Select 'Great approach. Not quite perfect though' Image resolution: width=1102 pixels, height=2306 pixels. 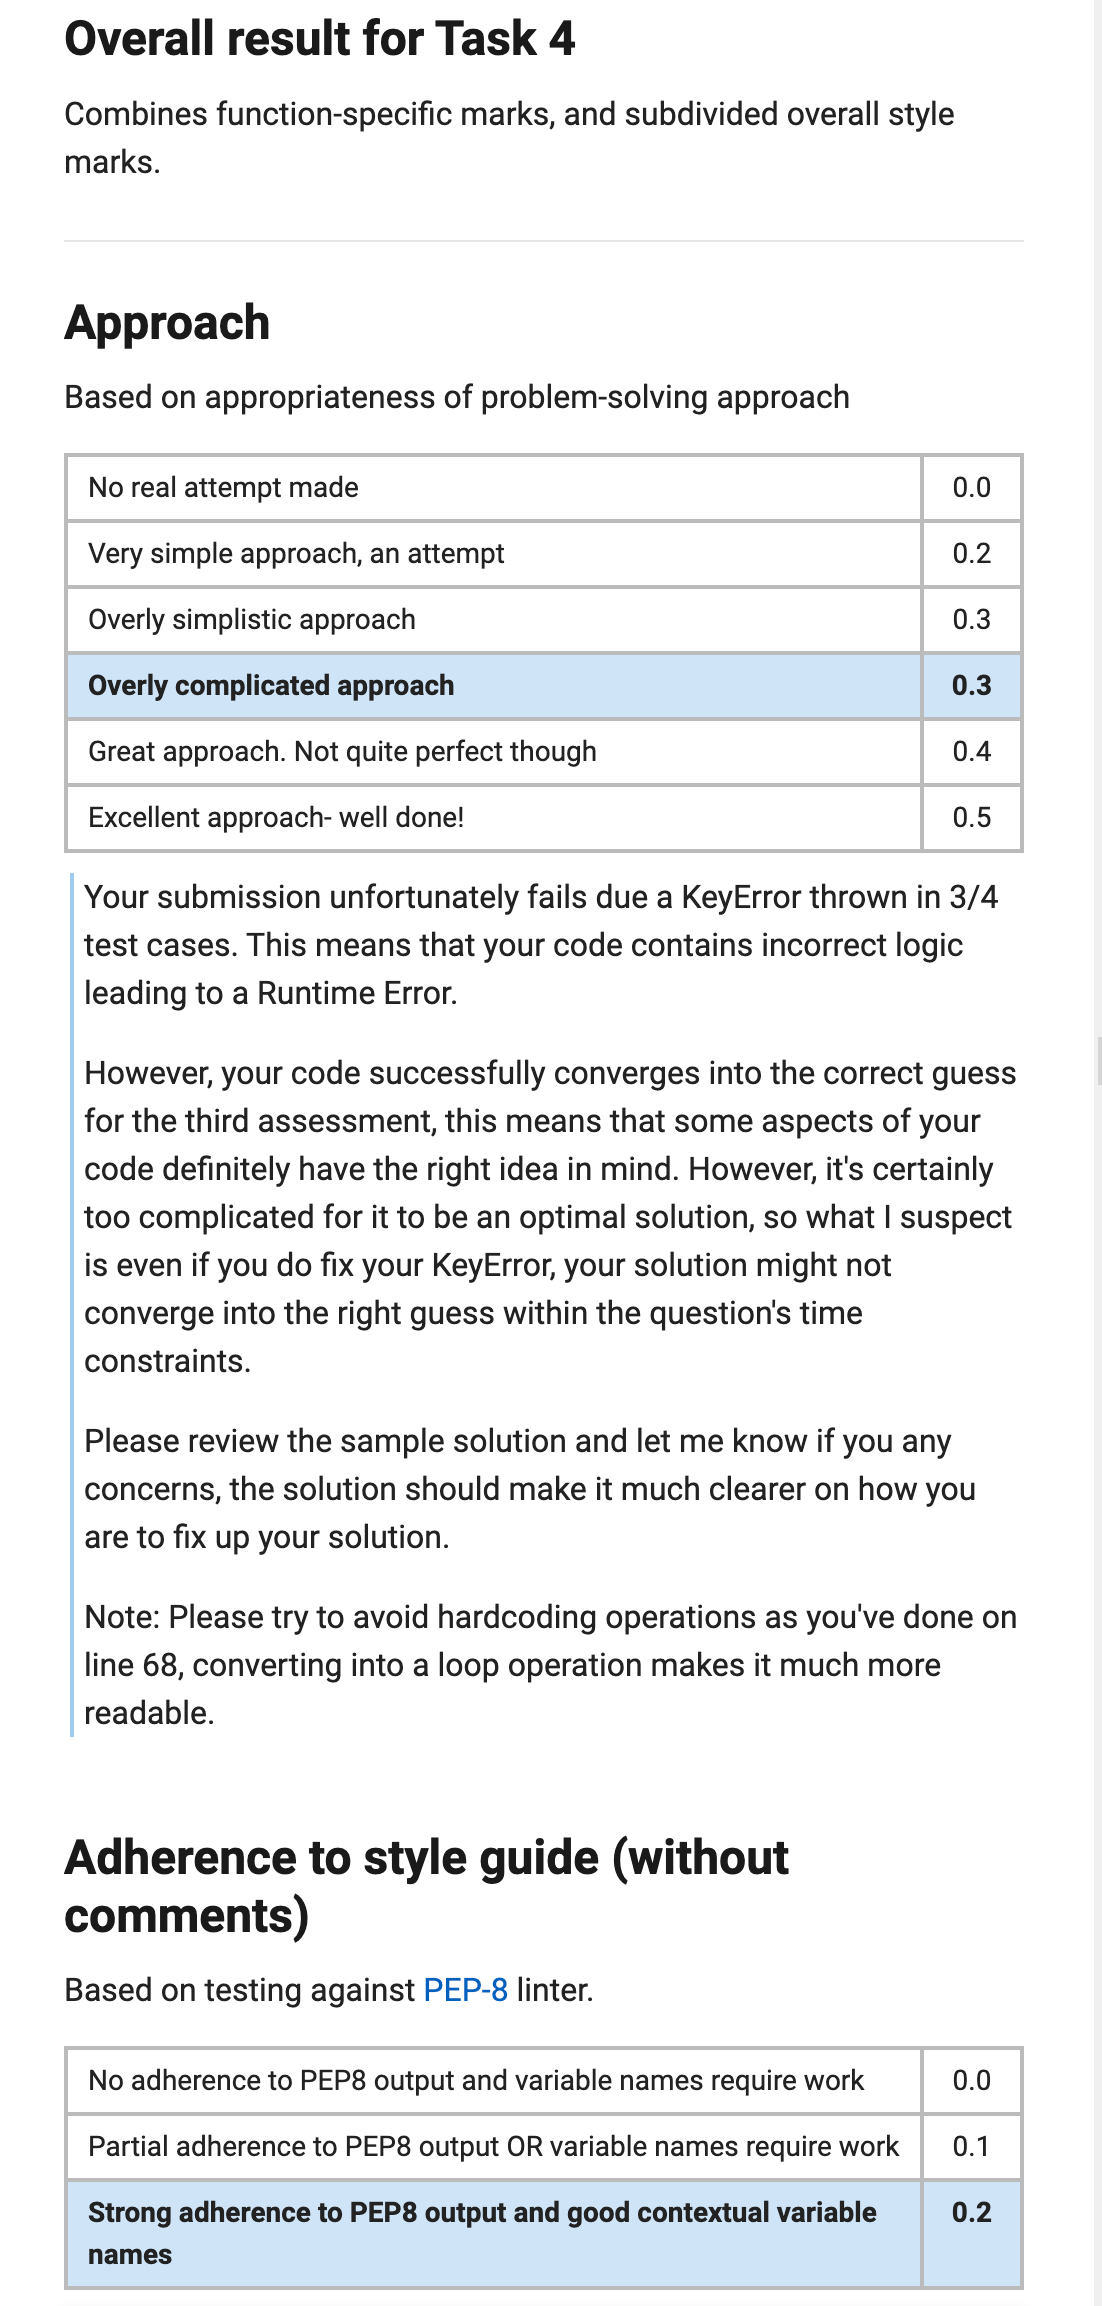click(x=544, y=752)
